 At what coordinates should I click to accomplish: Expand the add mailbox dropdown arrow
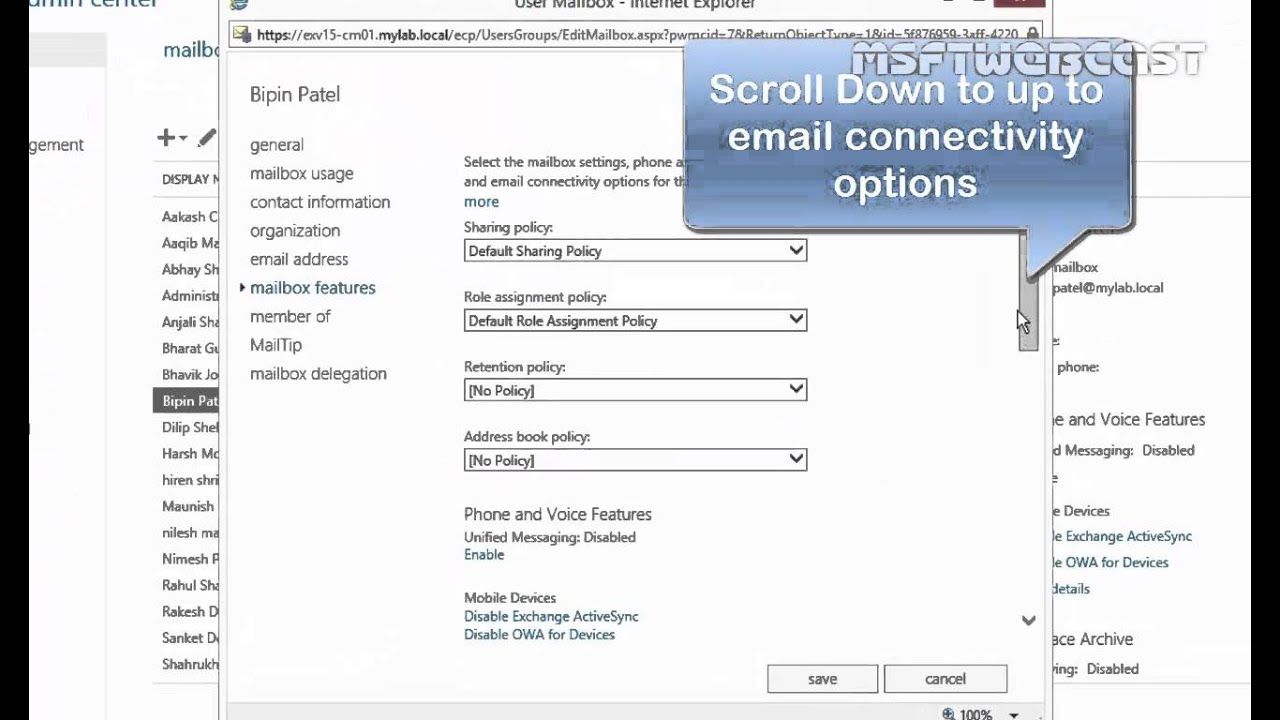coord(183,139)
